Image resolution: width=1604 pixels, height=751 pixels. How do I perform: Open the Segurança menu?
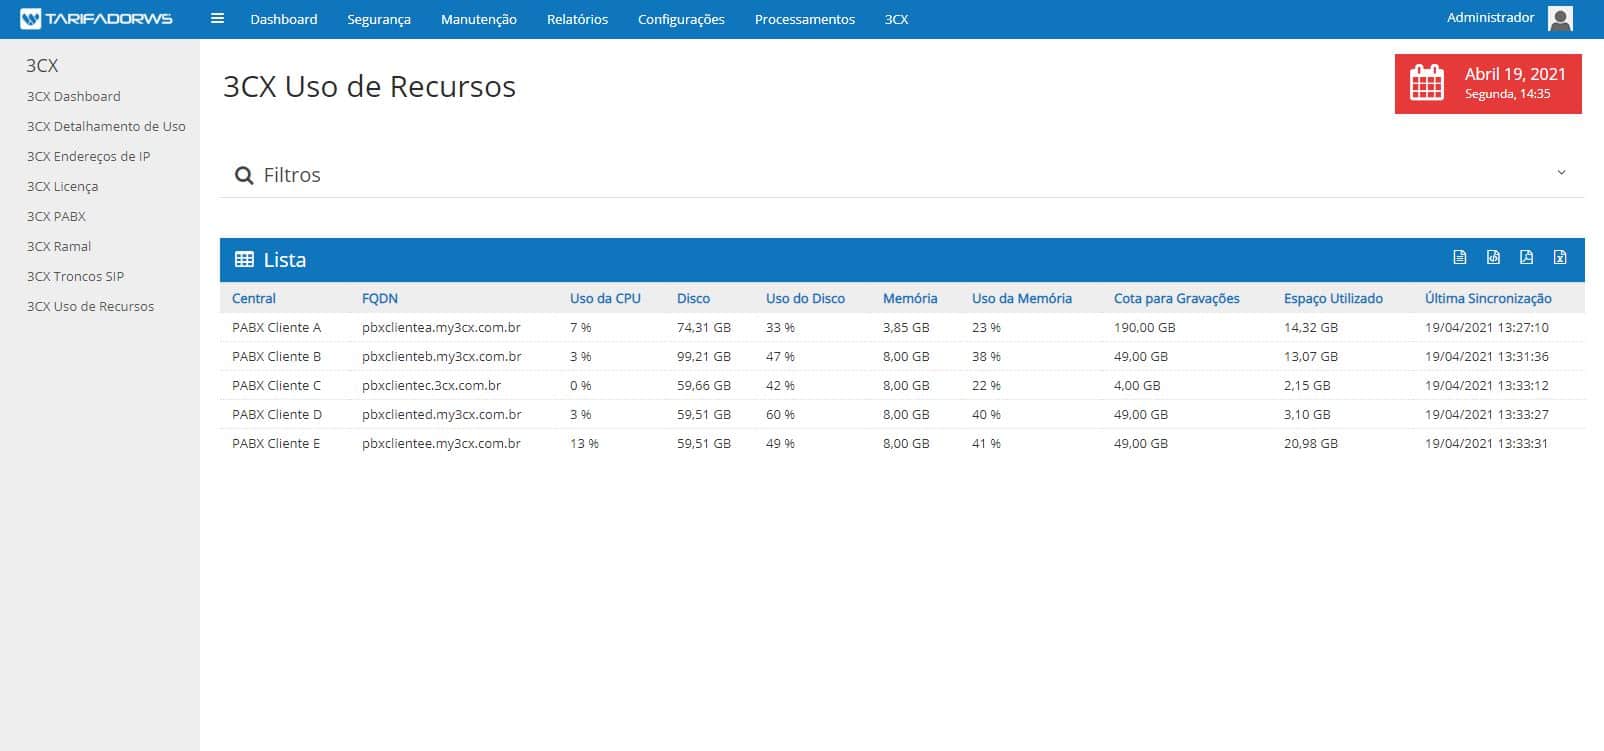click(x=379, y=19)
